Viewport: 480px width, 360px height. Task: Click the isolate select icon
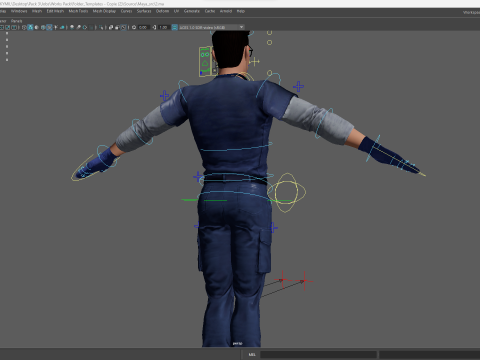click(101, 27)
